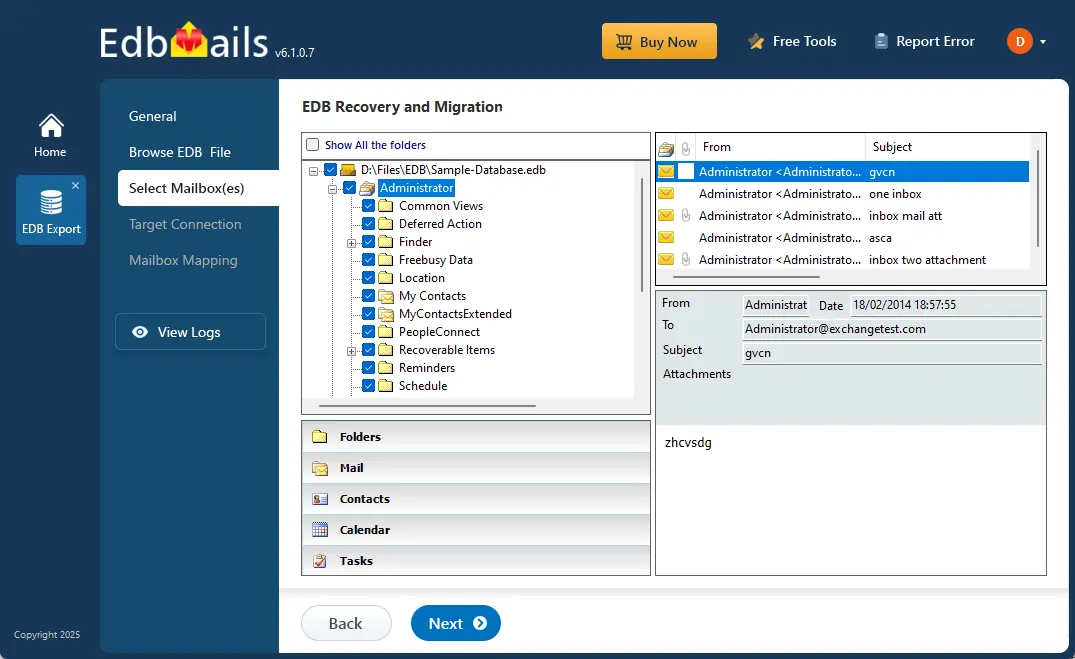Click the mail type column header icon
Viewport: 1075px width, 659px height.
666,148
